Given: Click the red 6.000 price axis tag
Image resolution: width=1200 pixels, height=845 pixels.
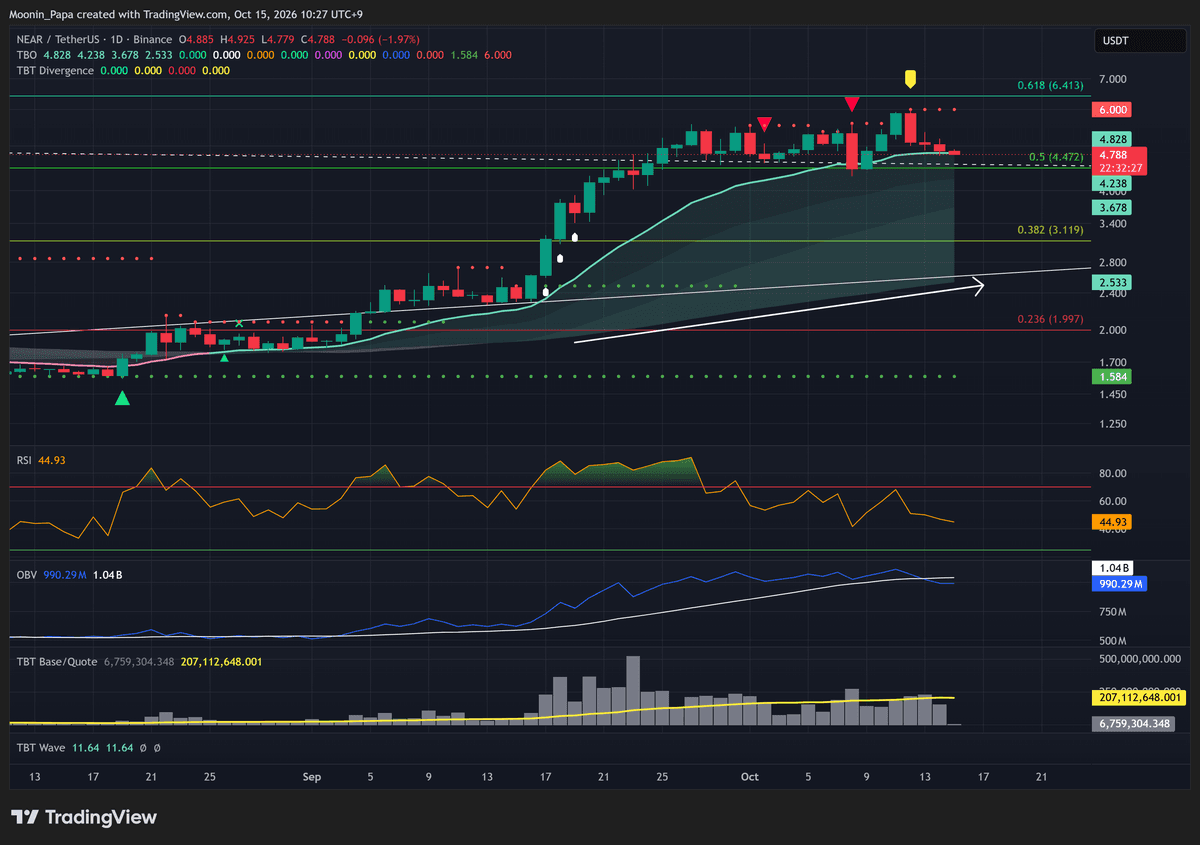Looking at the screenshot, I should (1113, 110).
